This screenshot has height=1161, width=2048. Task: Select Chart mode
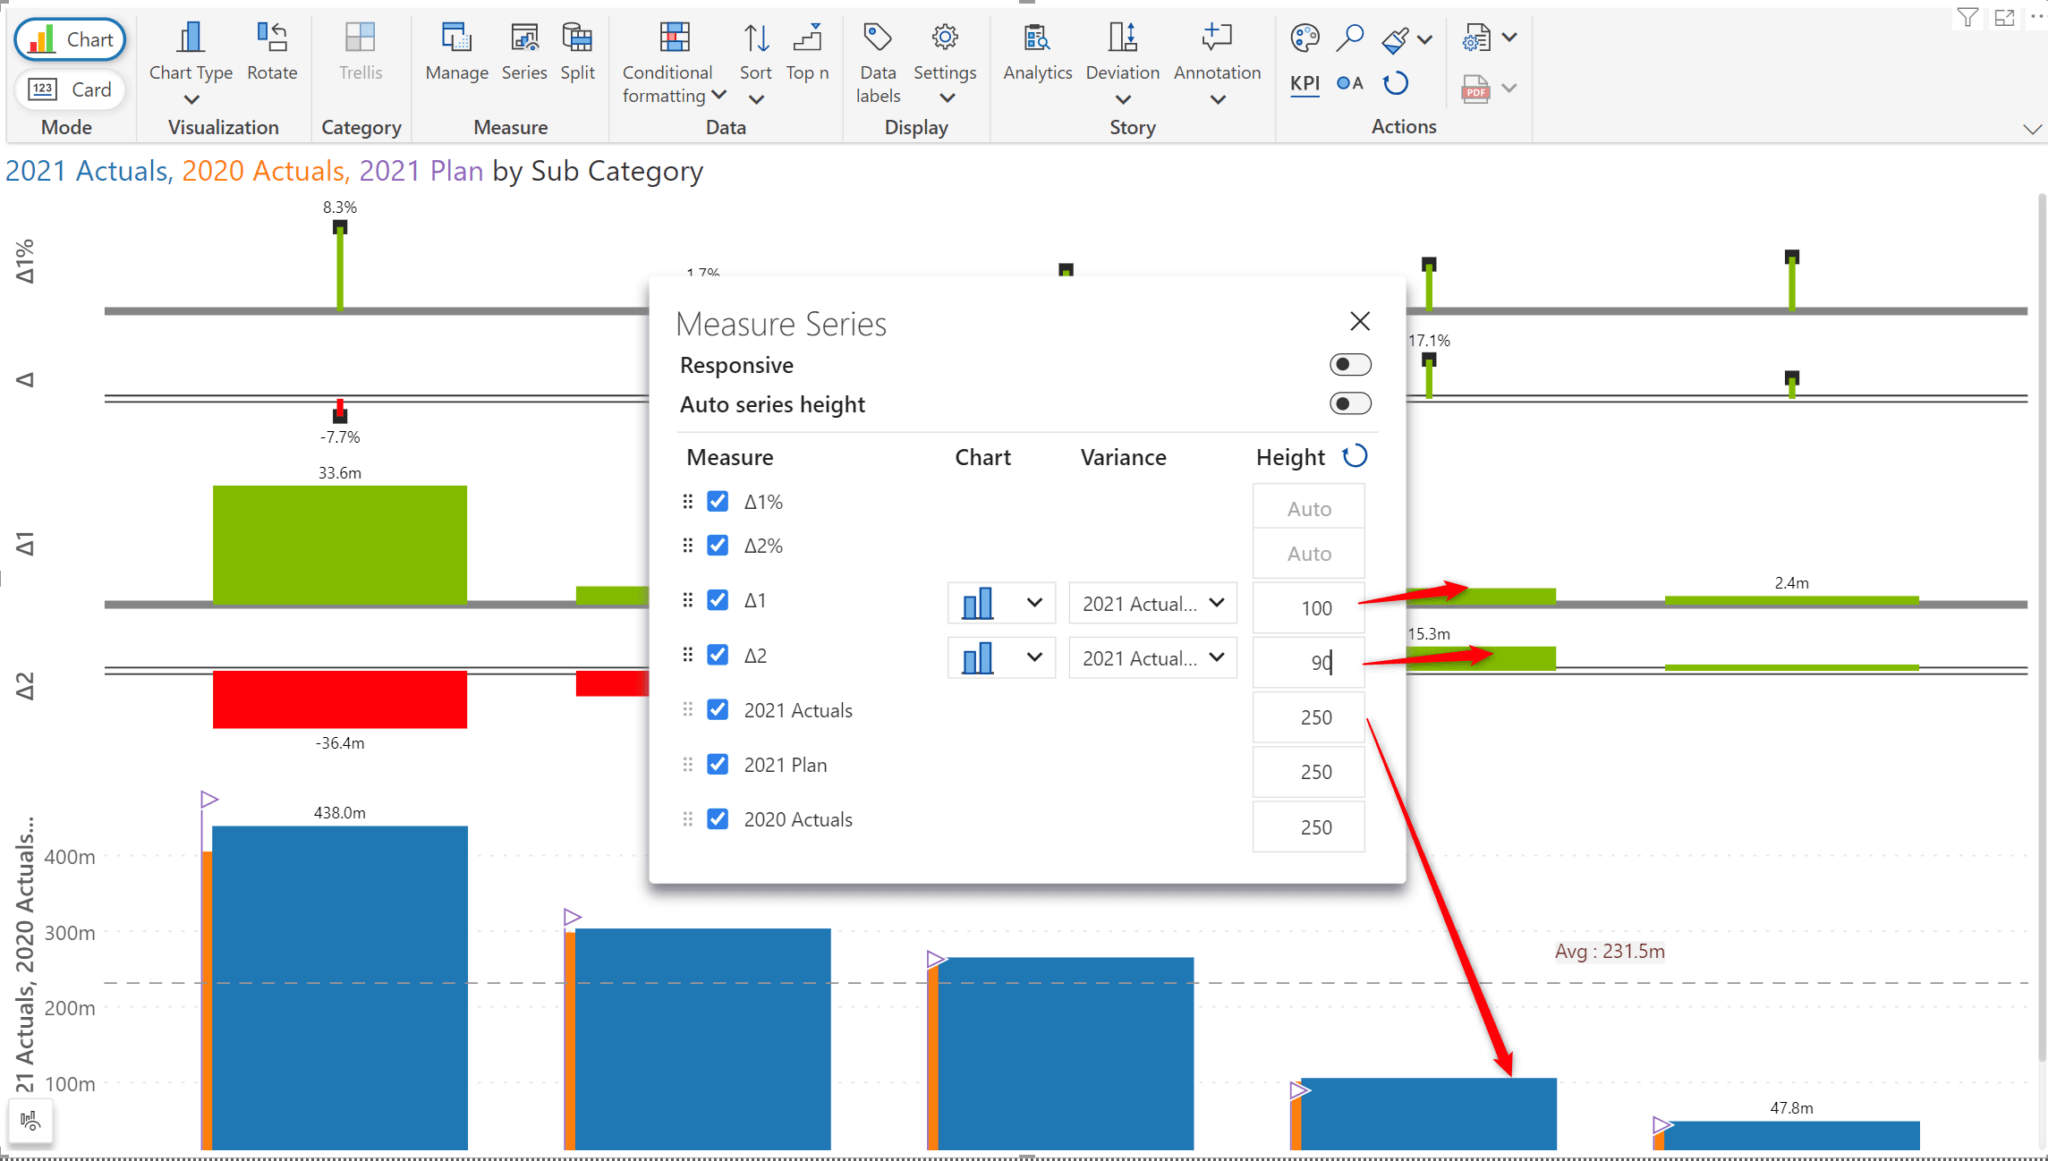click(69, 39)
